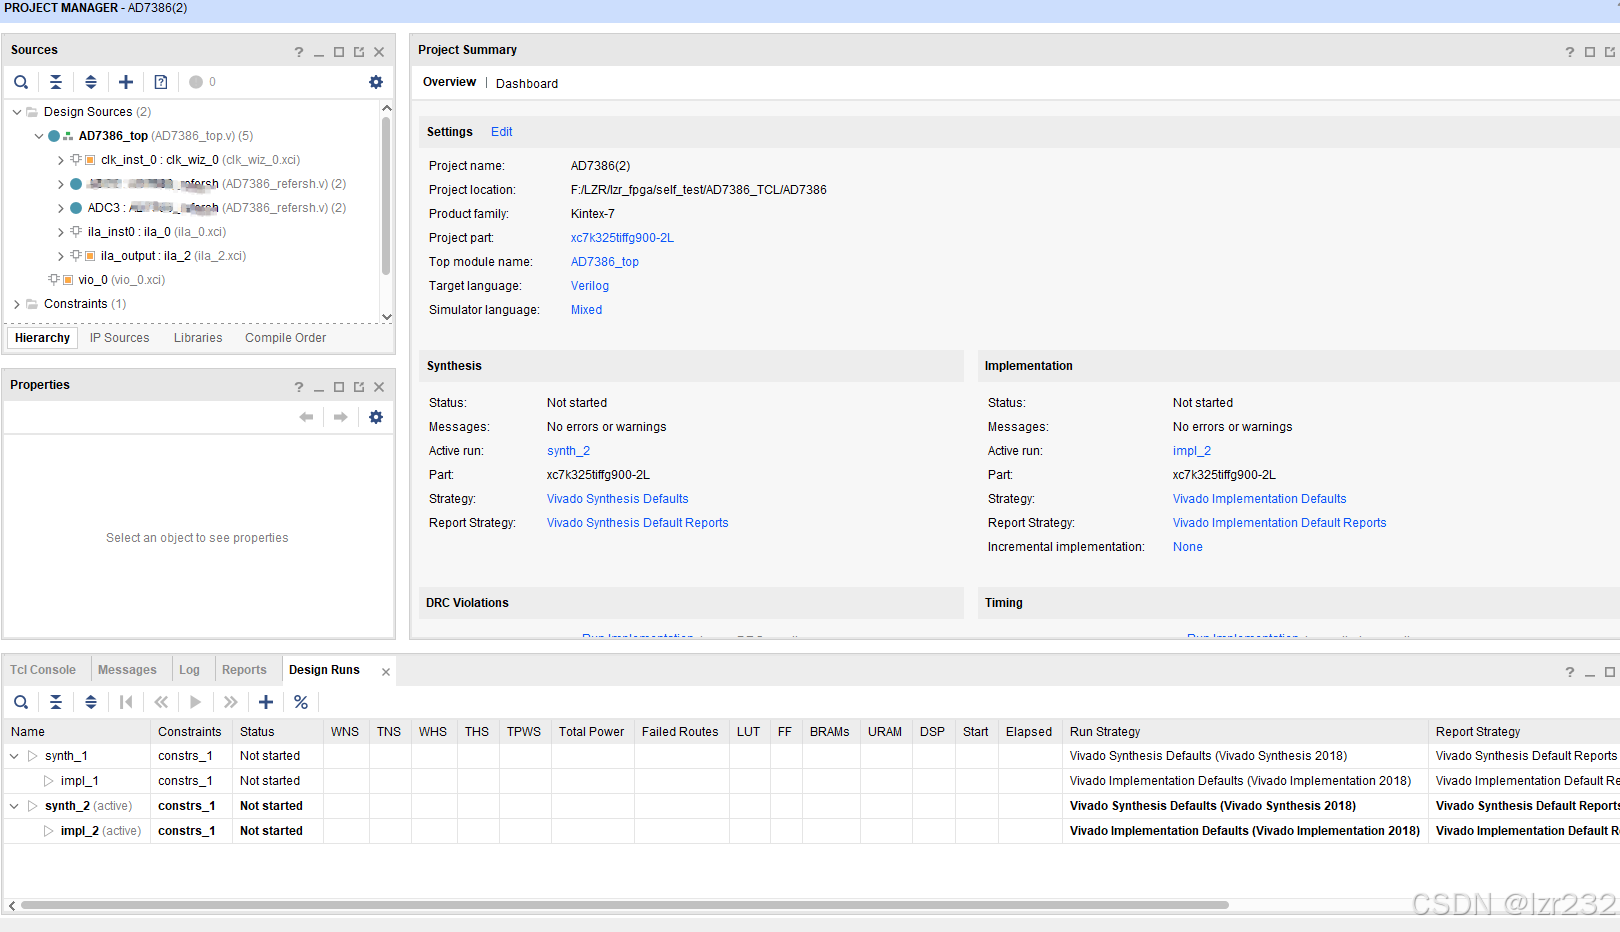Open help in Project Summary header
1620x932 pixels.
[x=1570, y=52]
